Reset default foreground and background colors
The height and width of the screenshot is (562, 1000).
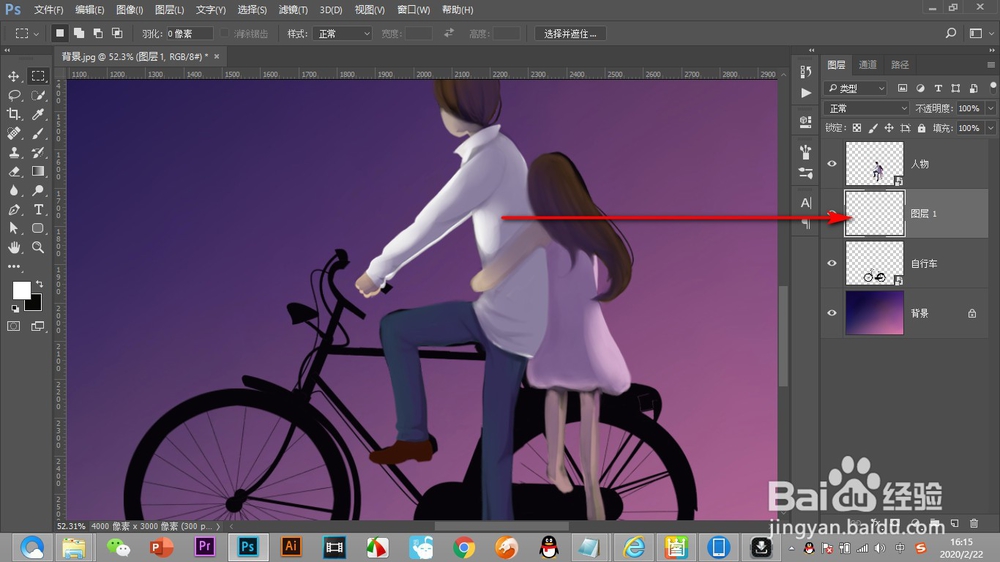tap(15, 309)
